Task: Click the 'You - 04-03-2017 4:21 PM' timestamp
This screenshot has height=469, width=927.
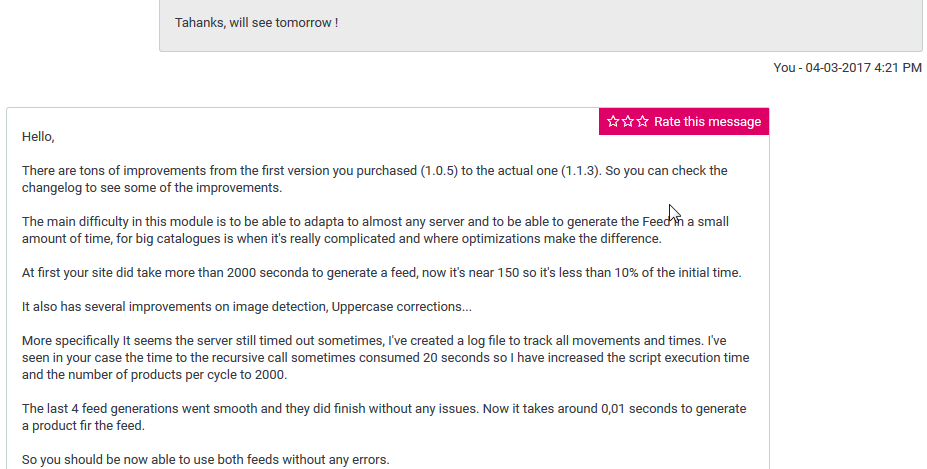Action: coord(847,68)
